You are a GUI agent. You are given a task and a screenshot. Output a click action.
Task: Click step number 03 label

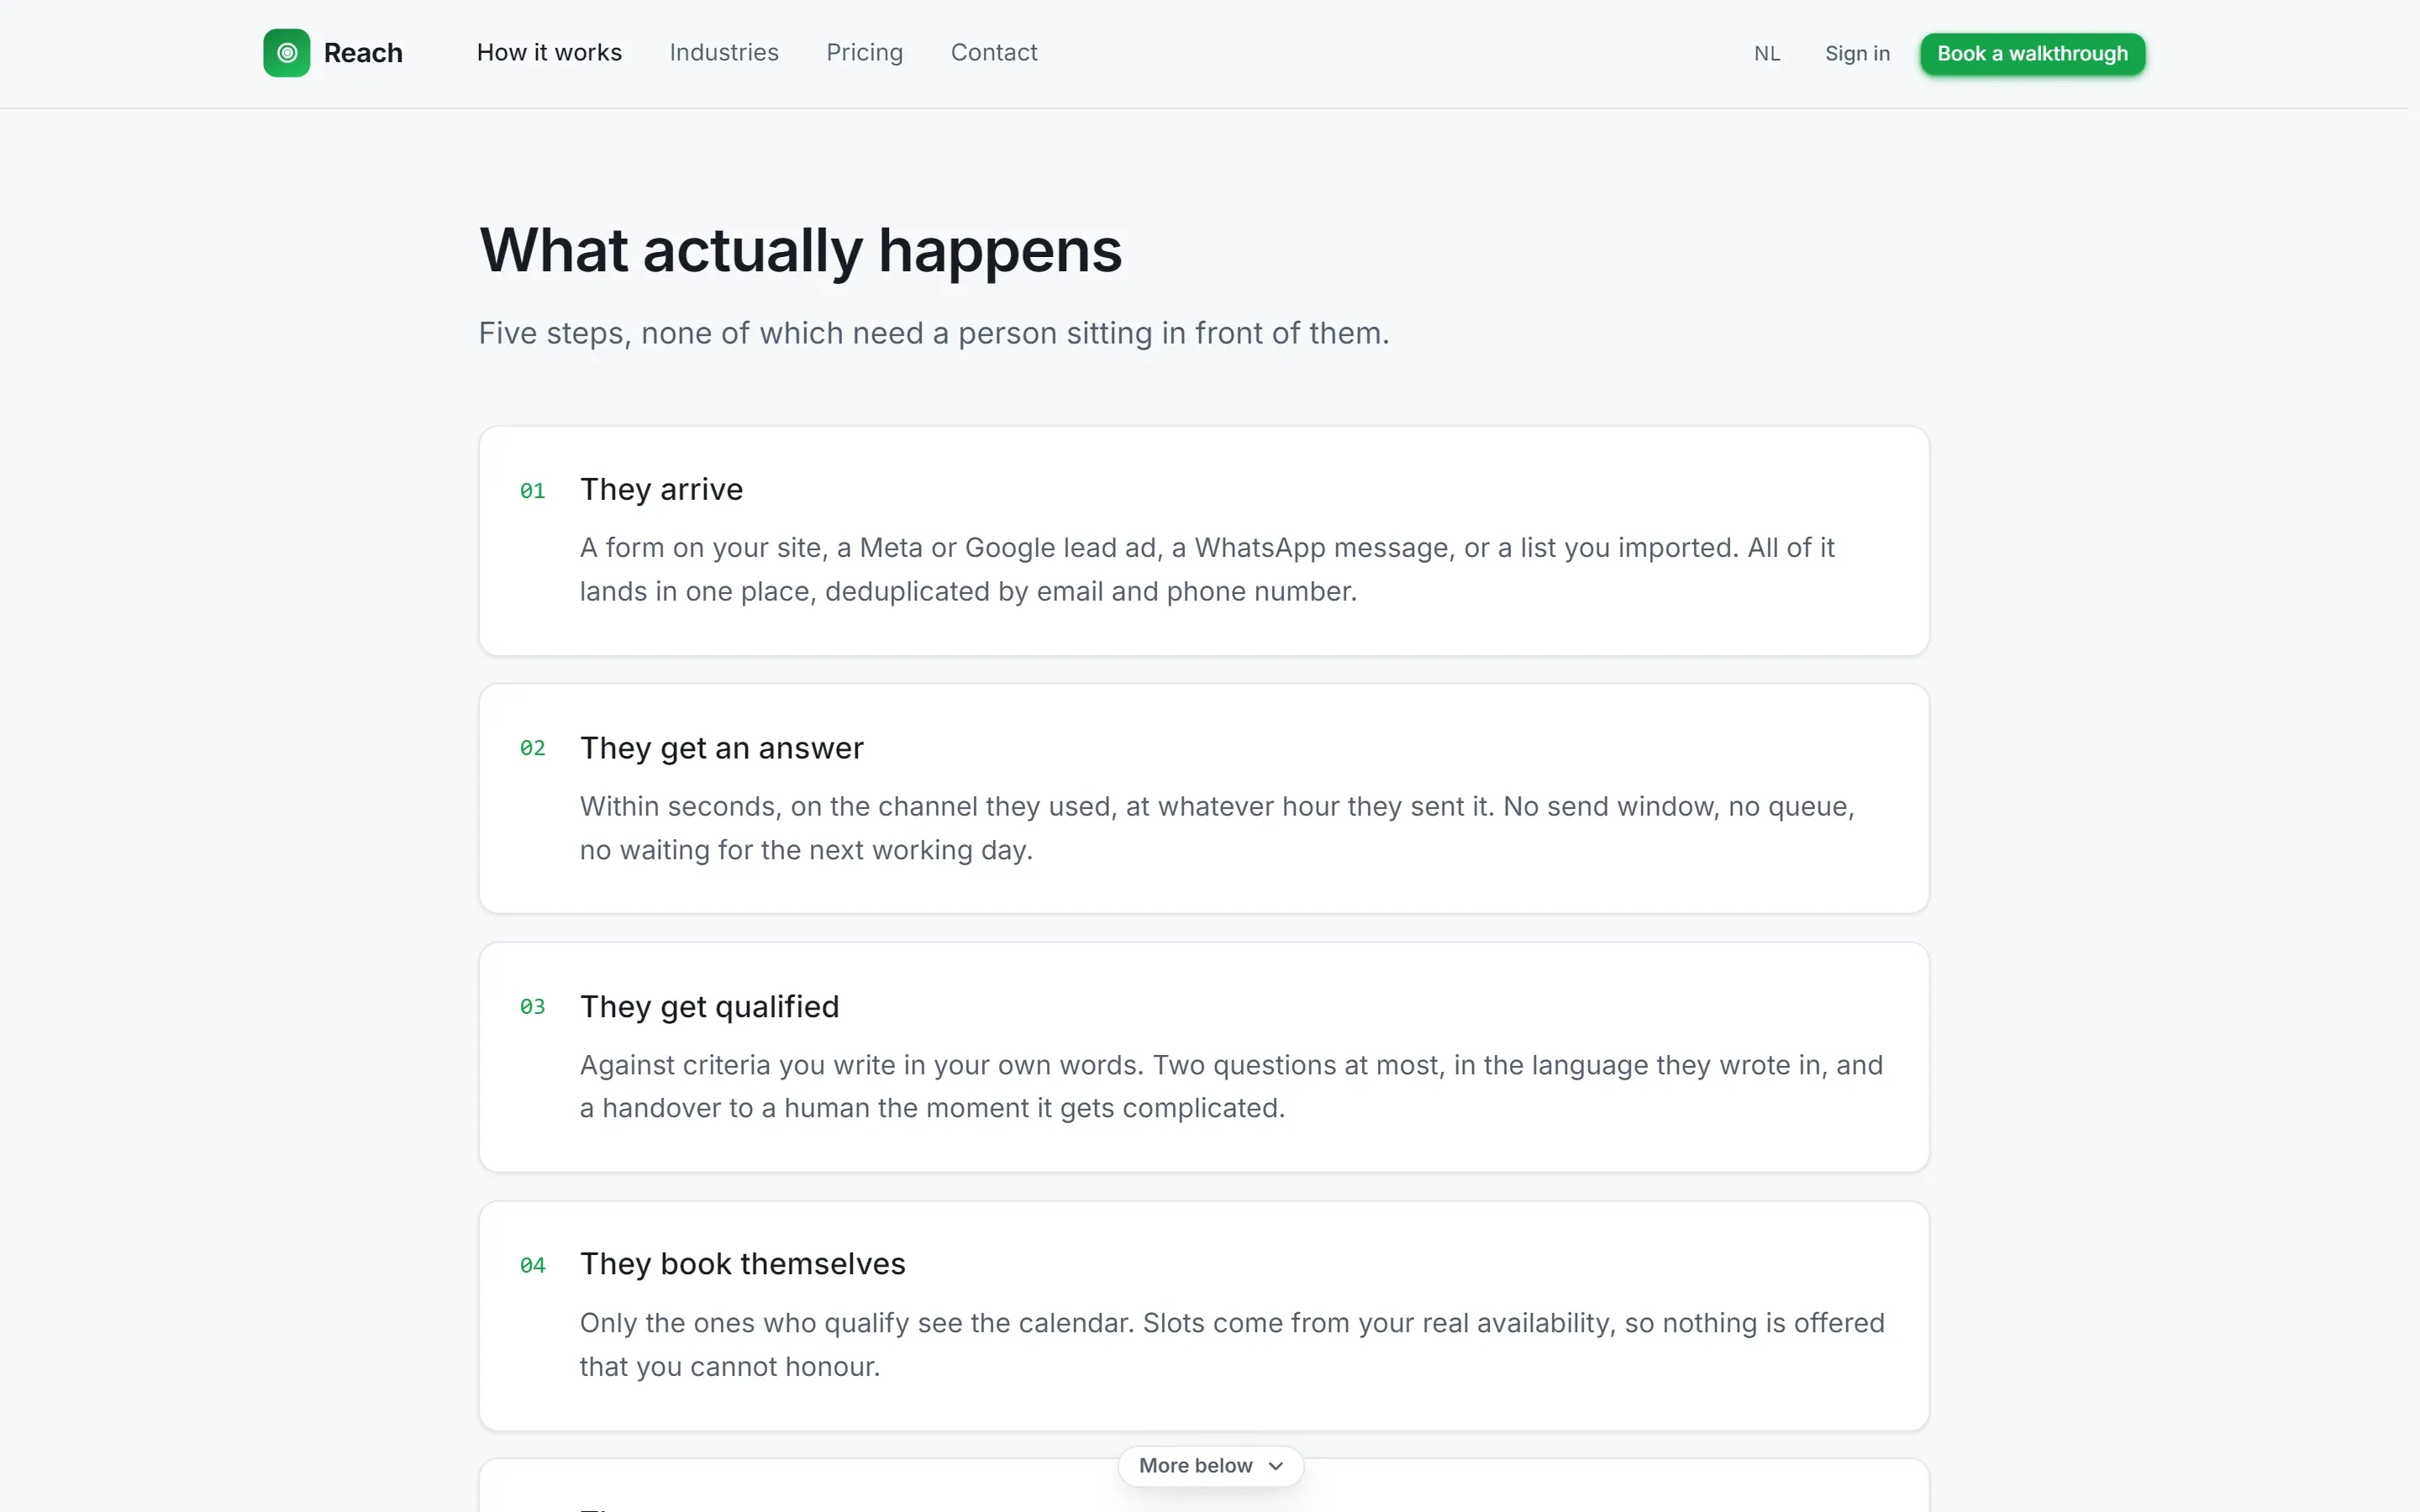click(532, 1007)
